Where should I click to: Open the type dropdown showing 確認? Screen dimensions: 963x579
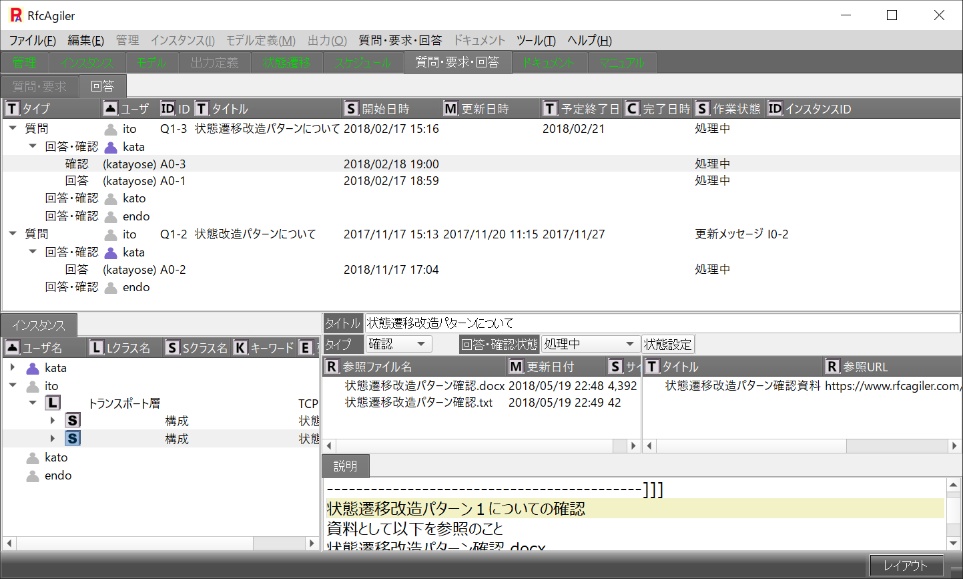click(399, 344)
